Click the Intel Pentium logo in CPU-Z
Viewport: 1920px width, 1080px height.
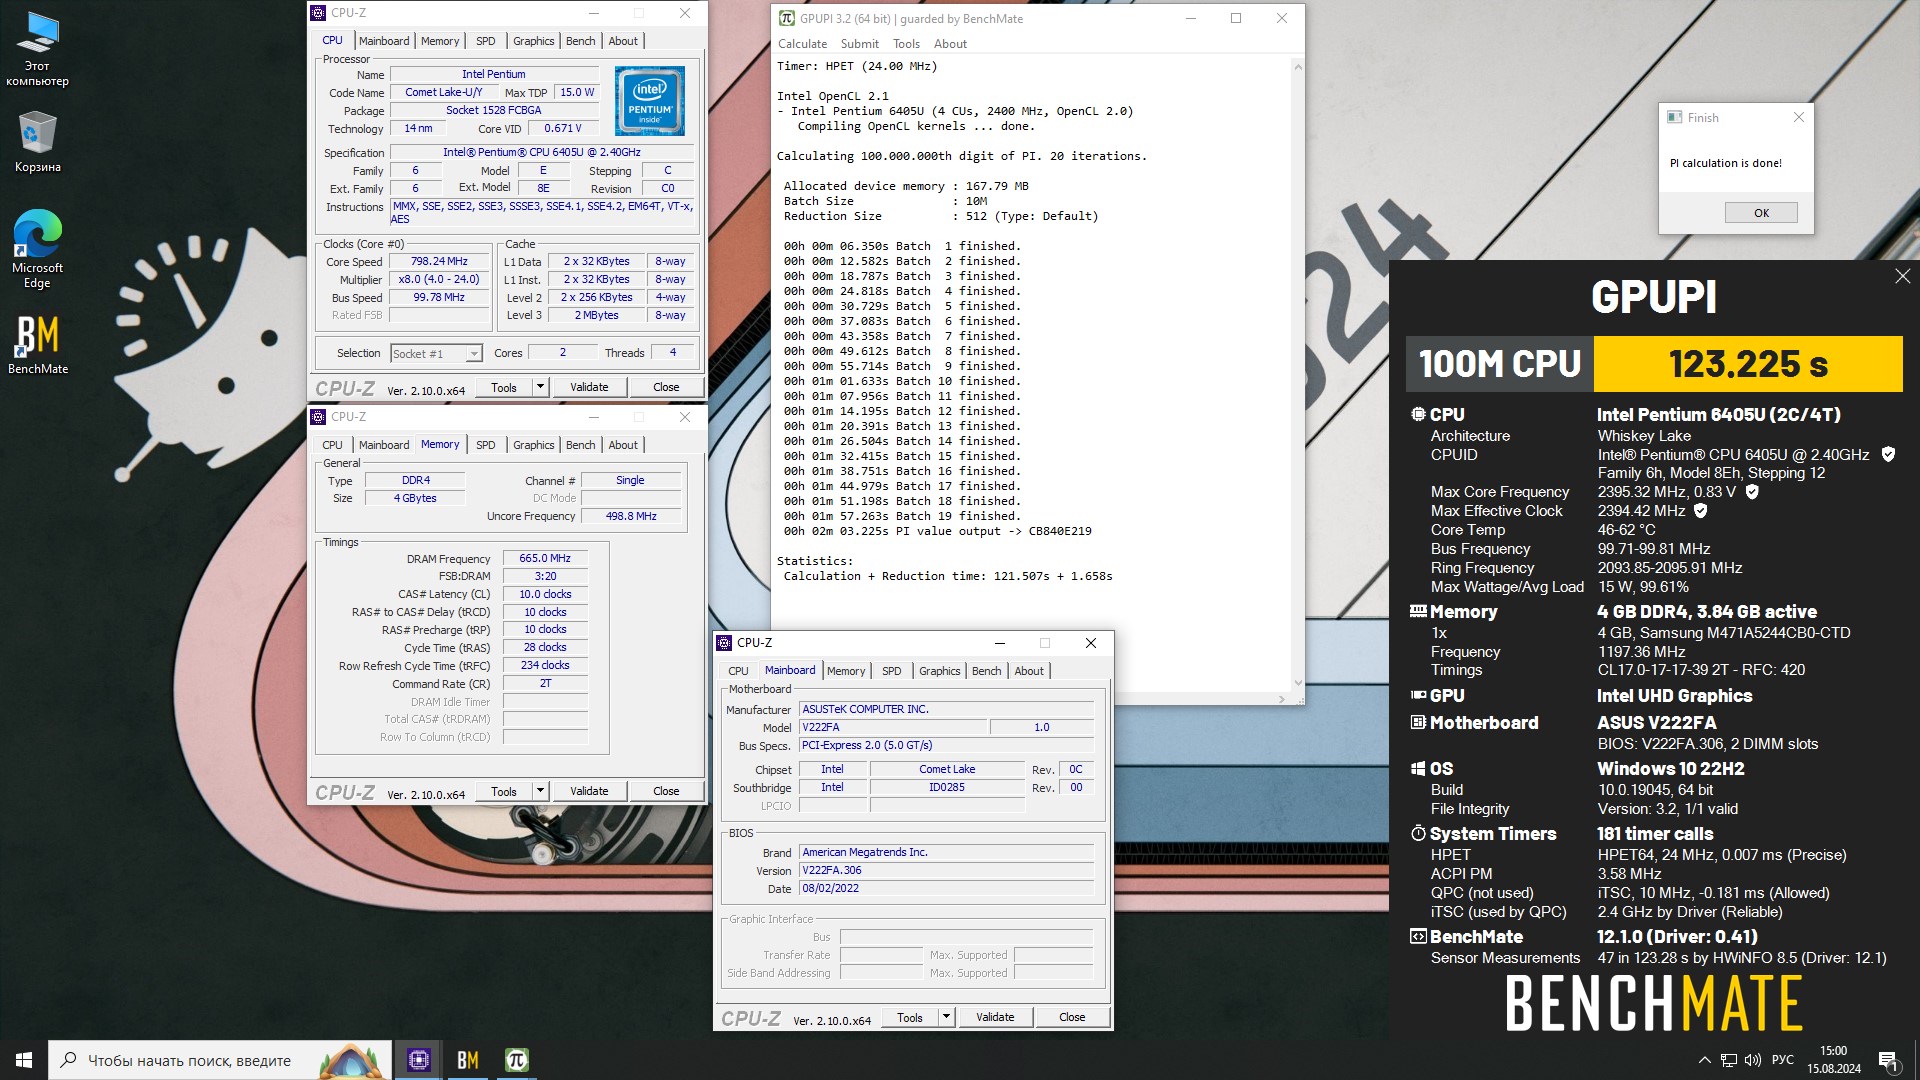point(650,101)
